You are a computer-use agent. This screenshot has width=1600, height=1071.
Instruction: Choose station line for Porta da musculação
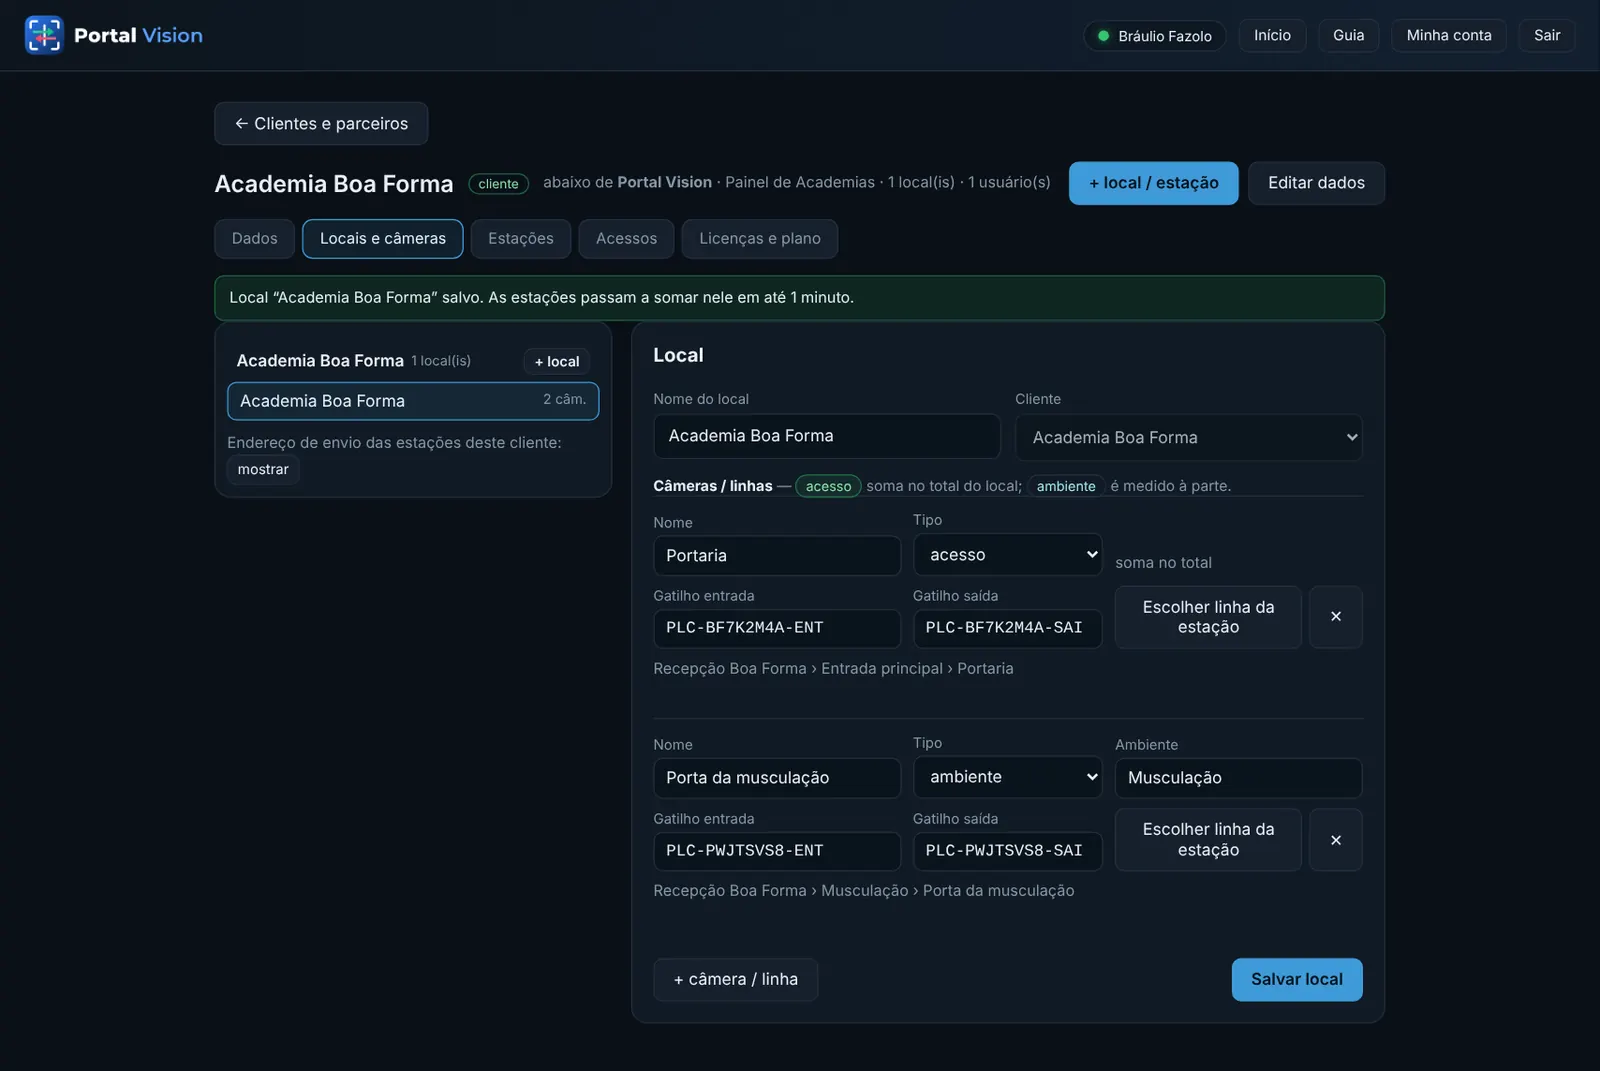[x=1208, y=840]
